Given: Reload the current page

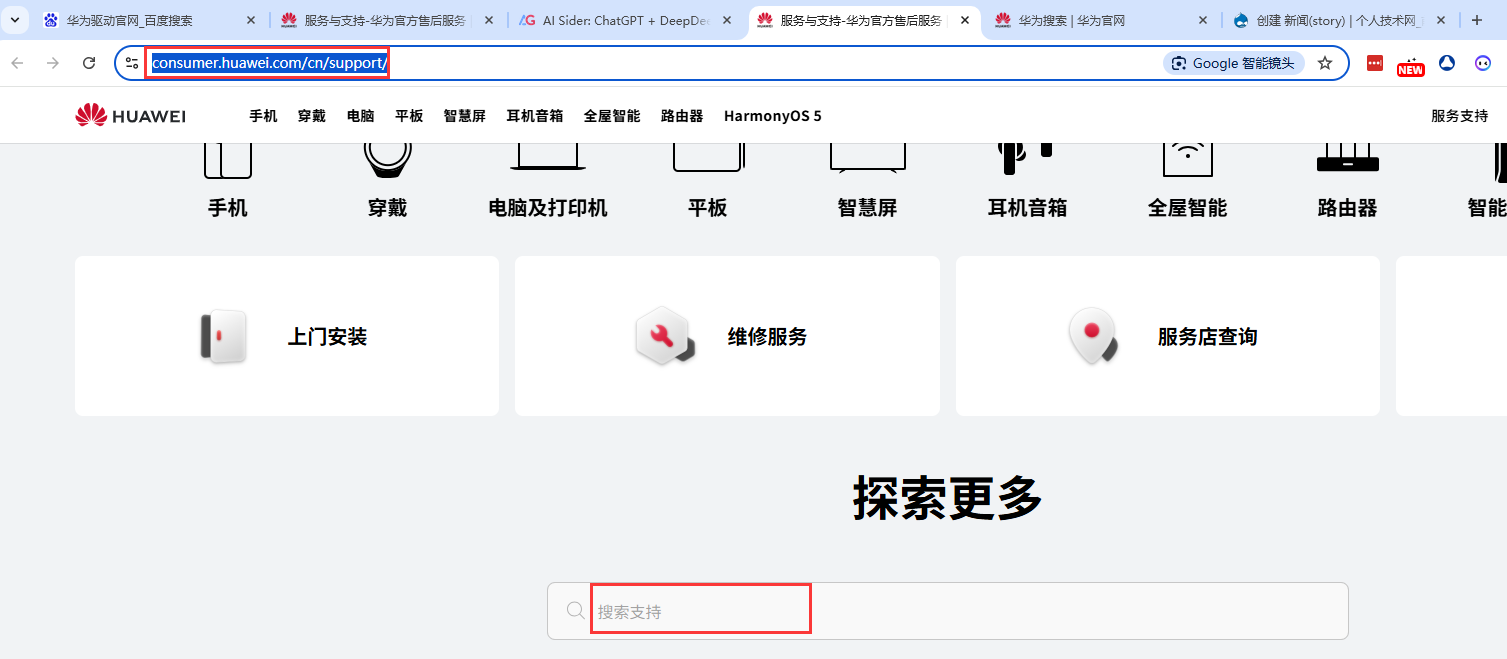Looking at the screenshot, I should (89, 63).
